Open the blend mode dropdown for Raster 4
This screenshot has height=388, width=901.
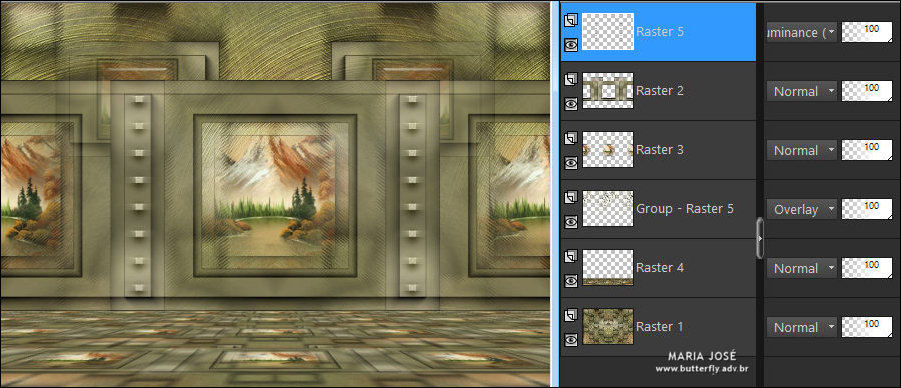pyautogui.click(x=802, y=268)
